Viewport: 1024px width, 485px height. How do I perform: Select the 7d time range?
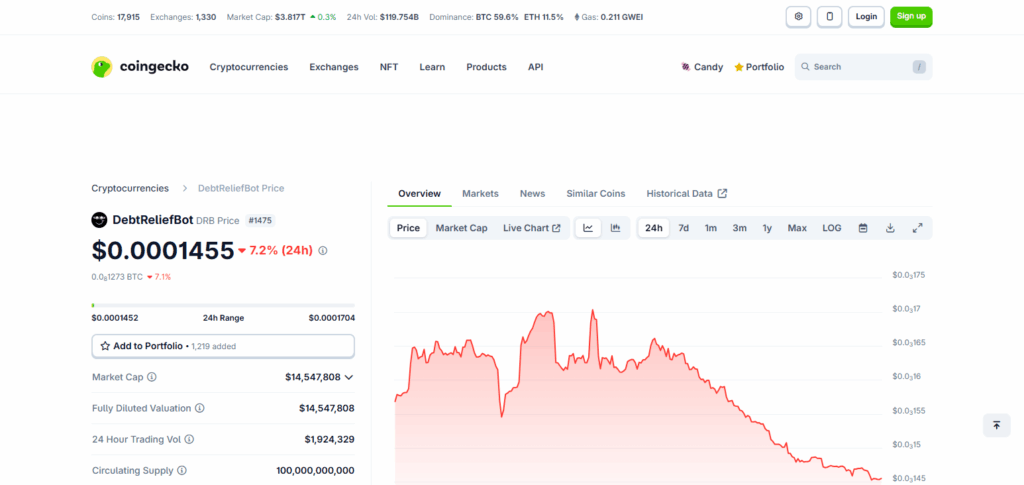point(684,228)
